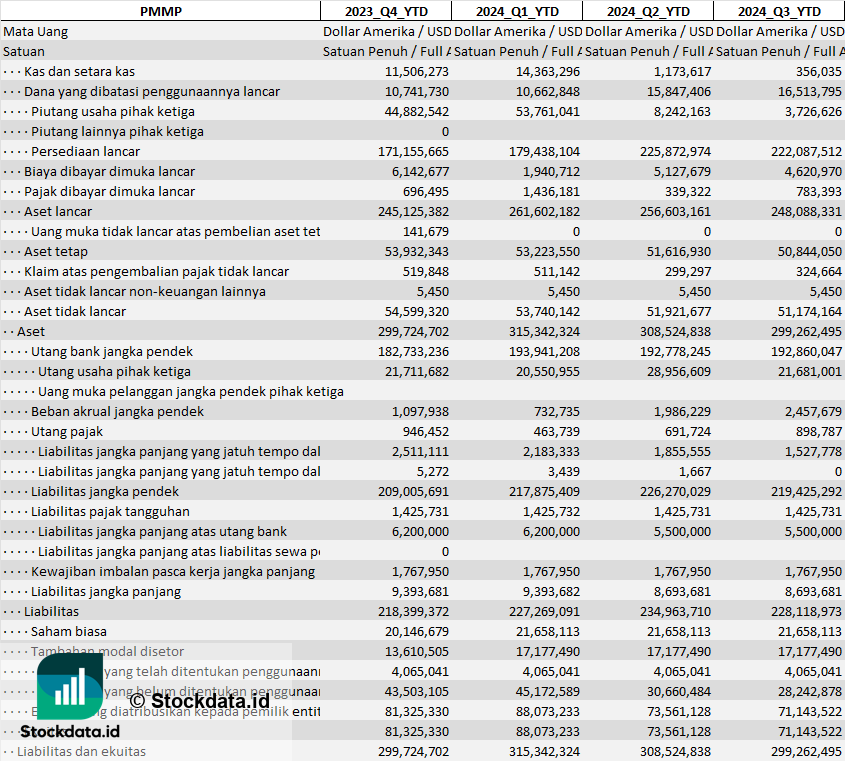The image size is (845, 761).
Task: Select the 2023_Q4_YTD column header
Action: [385, 11]
